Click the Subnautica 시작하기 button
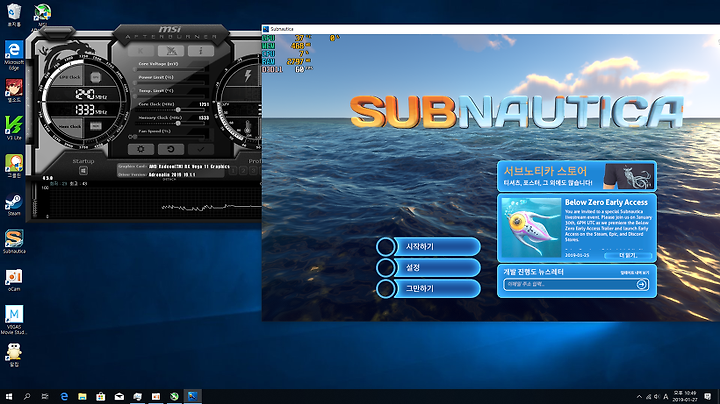Viewport: 720px width, 404px height. click(428, 247)
